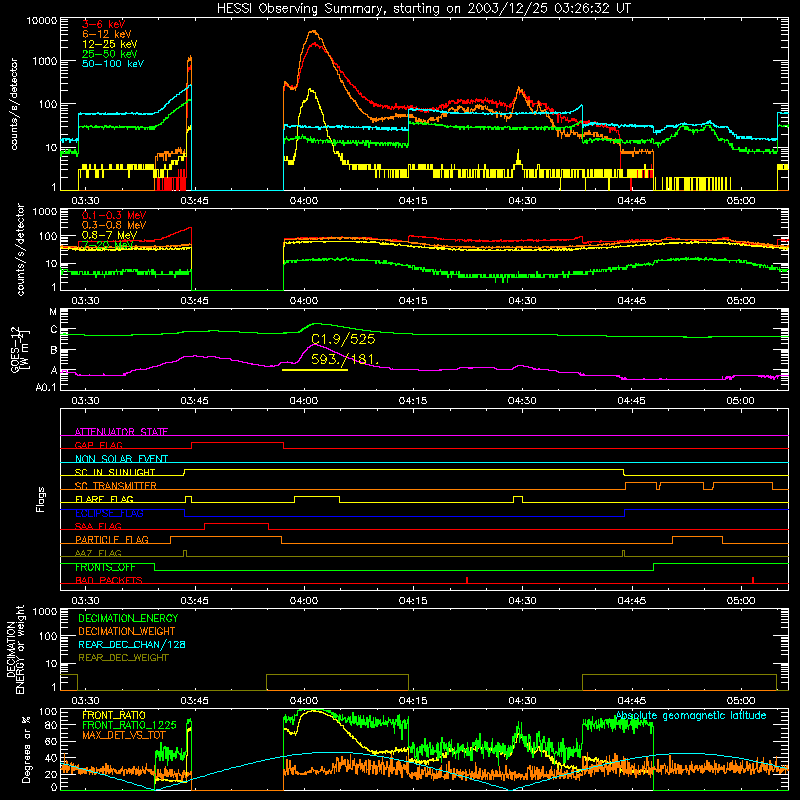Click the '593./181.' flare position annotation

click(345, 359)
